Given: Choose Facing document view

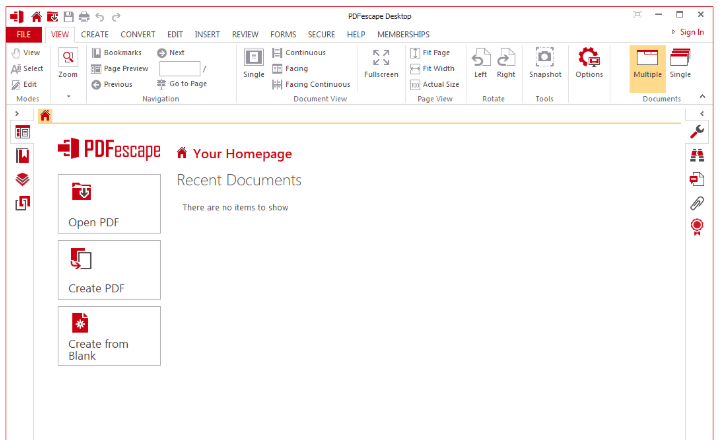Looking at the screenshot, I should [290, 69].
